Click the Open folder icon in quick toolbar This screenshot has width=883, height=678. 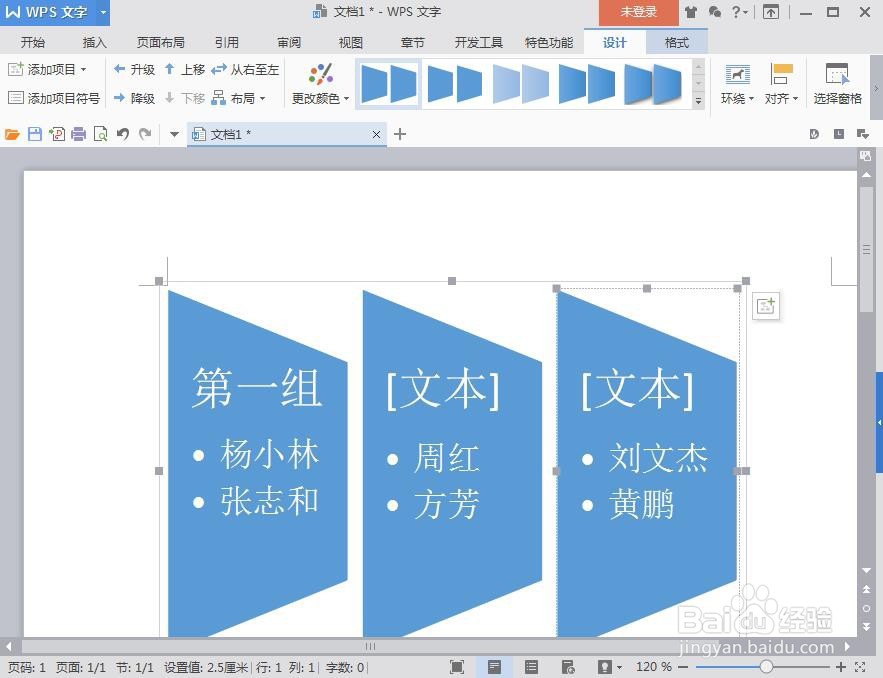pyautogui.click(x=12, y=134)
